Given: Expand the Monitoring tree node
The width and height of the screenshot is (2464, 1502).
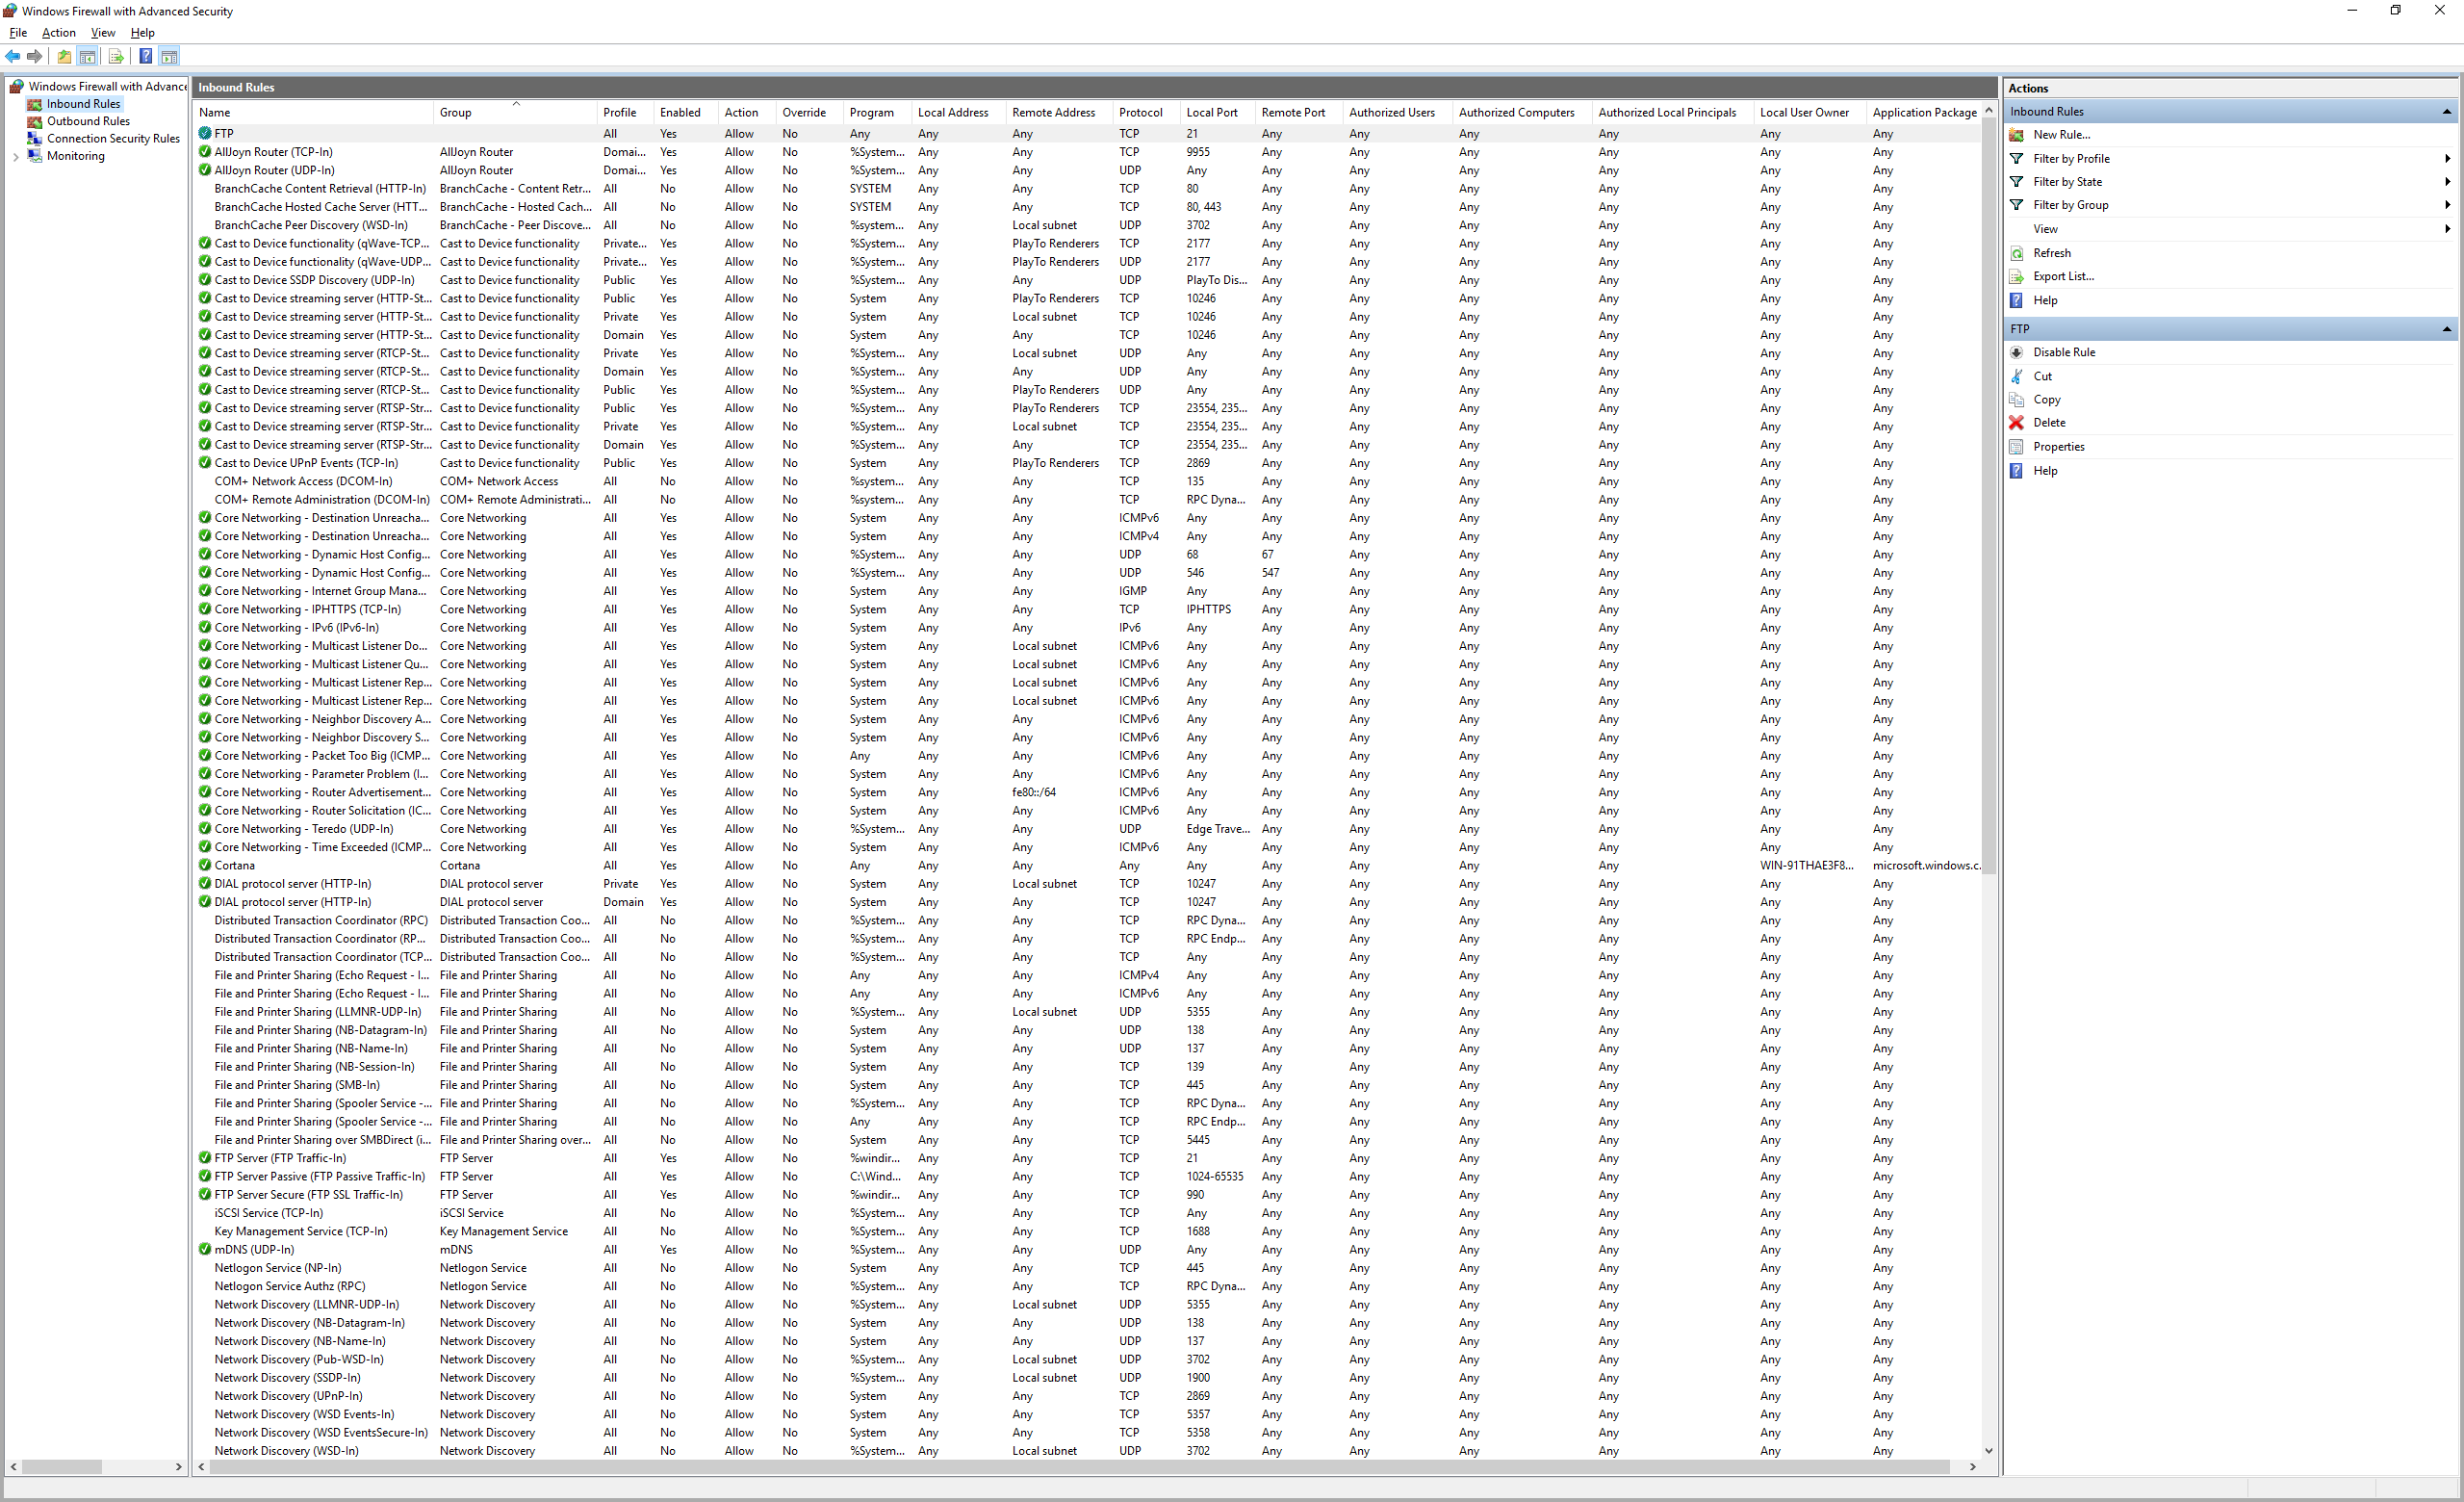Looking at the screenshot, I should click(16, 156).
